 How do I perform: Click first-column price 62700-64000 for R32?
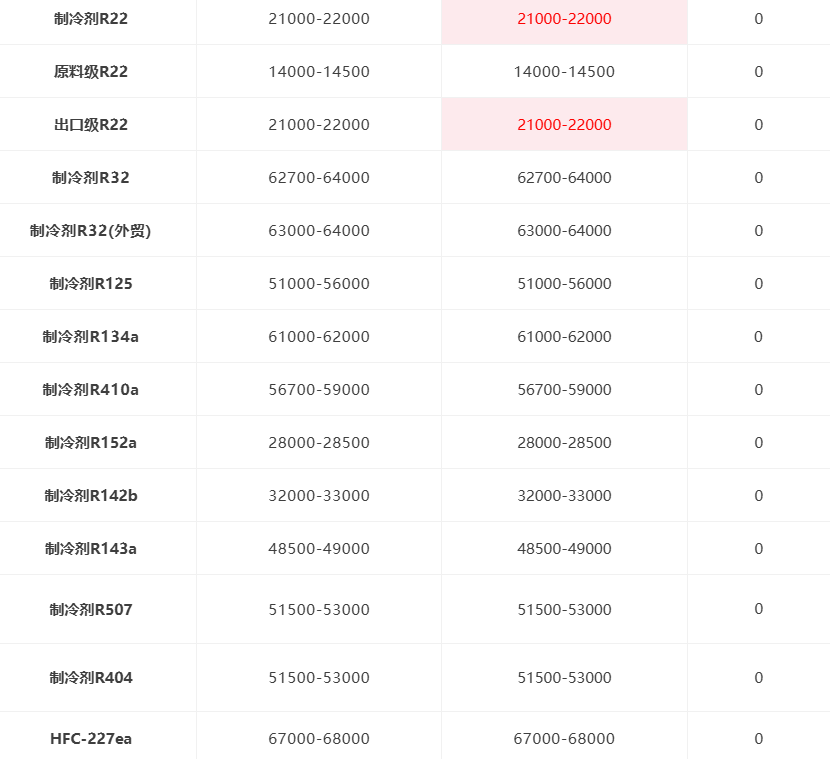point(319,177)
